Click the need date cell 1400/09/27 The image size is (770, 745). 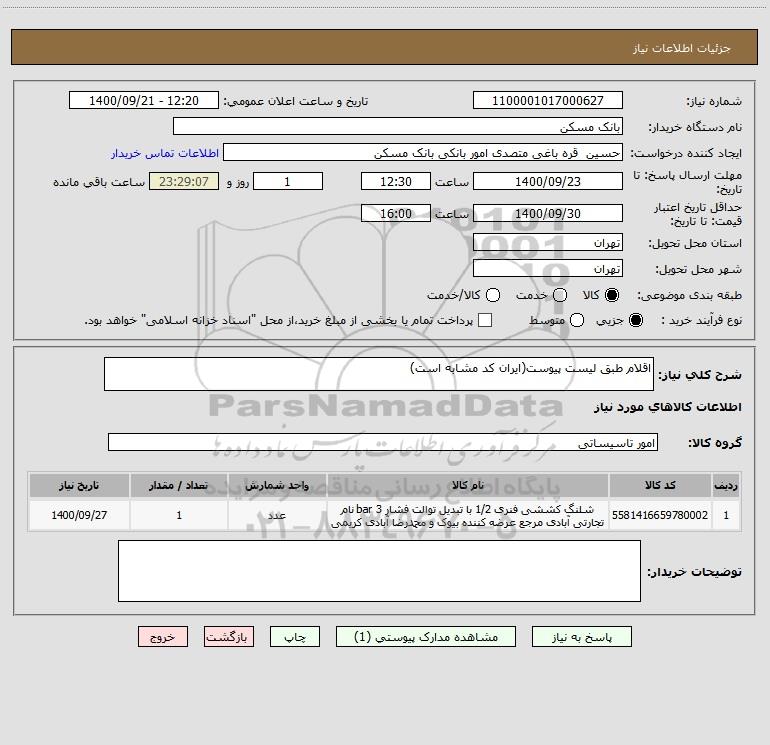tap(79, 515)
